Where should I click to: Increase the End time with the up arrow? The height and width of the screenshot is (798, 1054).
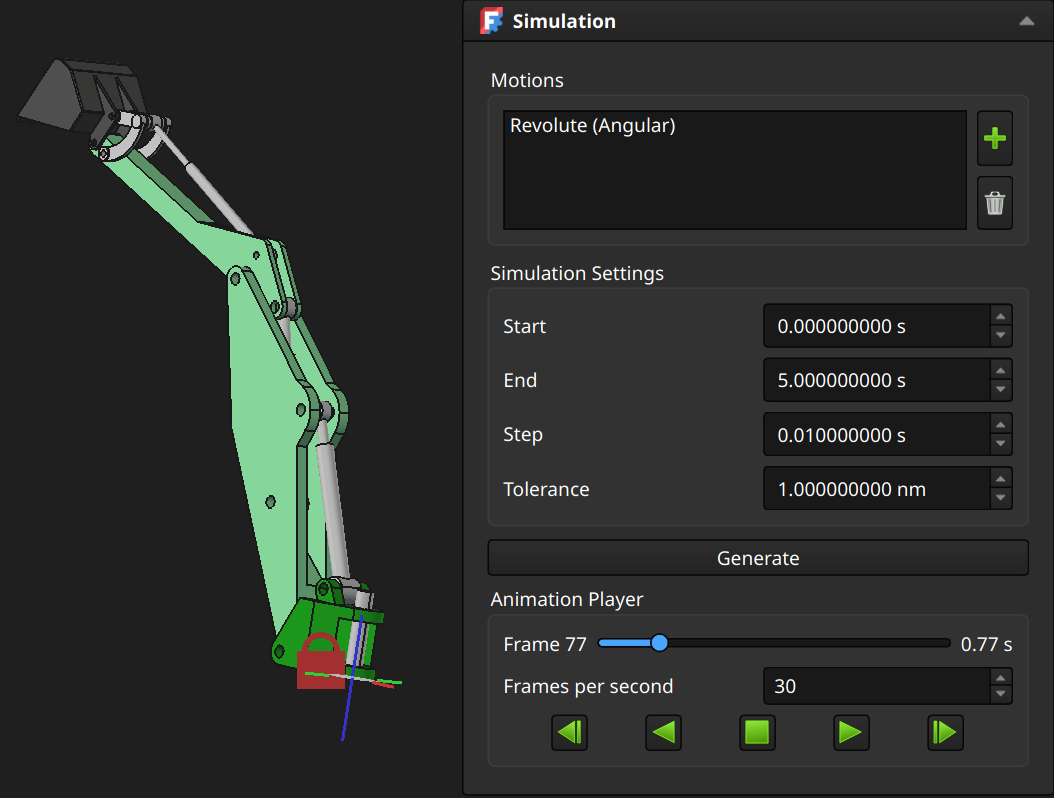(1001, 370)
